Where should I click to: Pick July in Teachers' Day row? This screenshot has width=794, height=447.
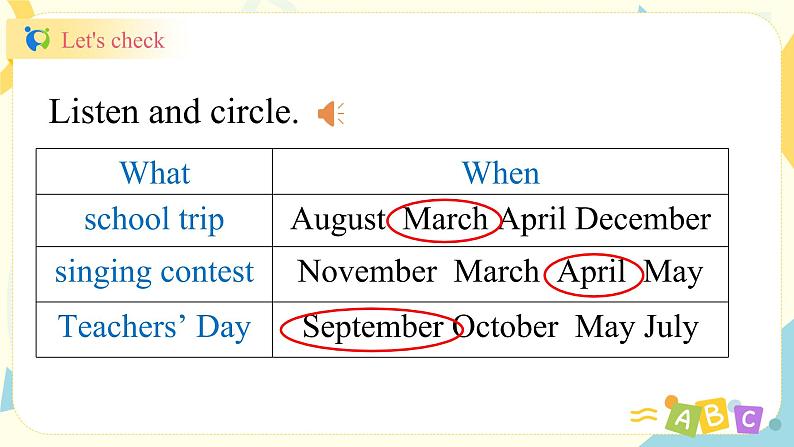coord(671,327)
